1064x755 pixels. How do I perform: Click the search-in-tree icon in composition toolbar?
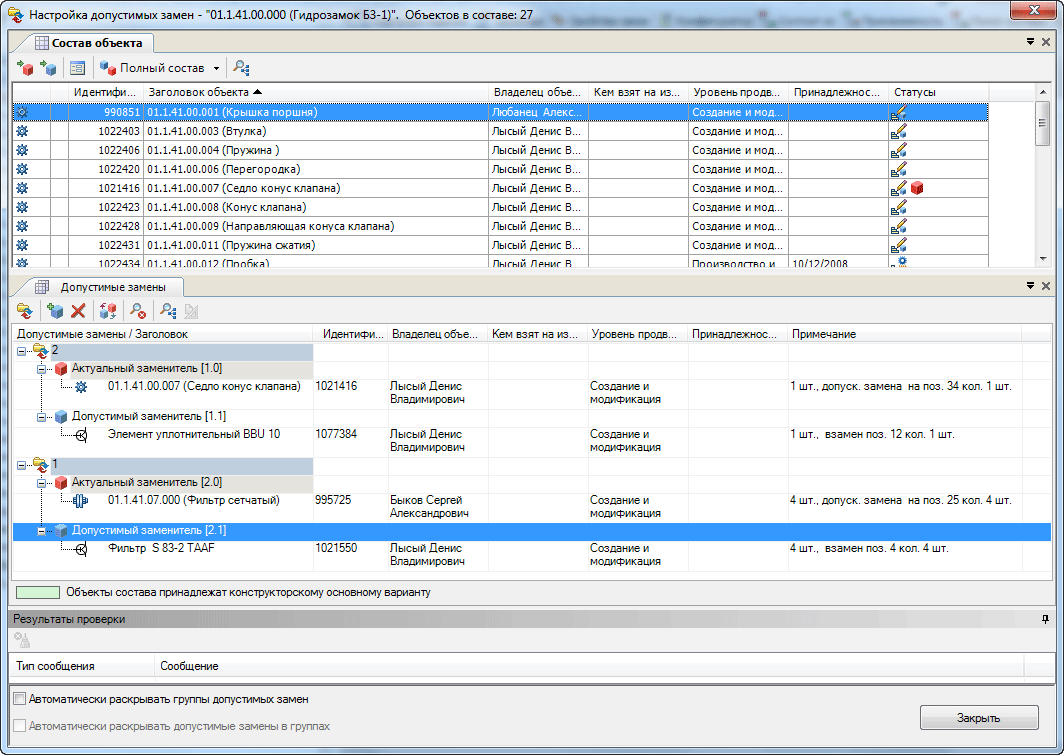(241, 68)
